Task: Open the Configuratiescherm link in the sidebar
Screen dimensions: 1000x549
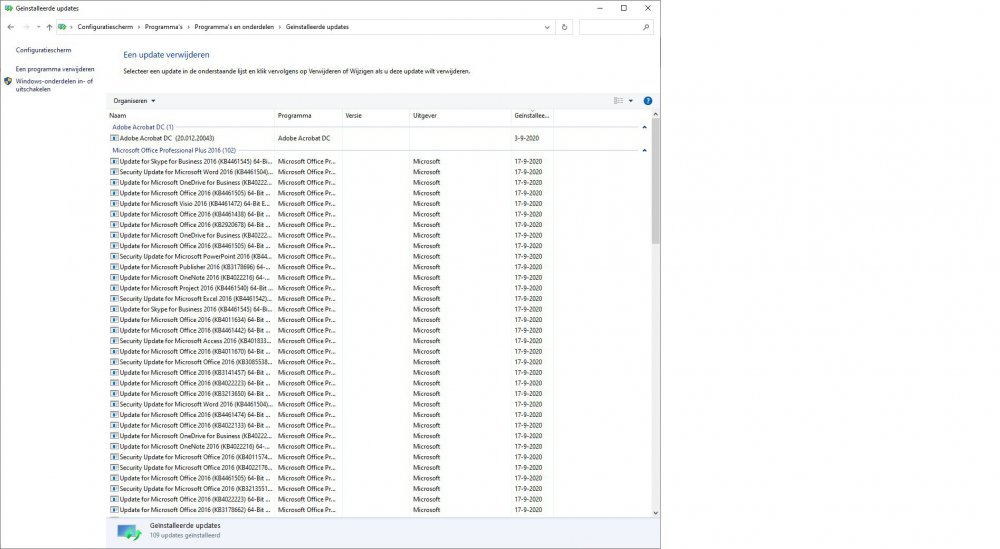Action: coord(43,50)
